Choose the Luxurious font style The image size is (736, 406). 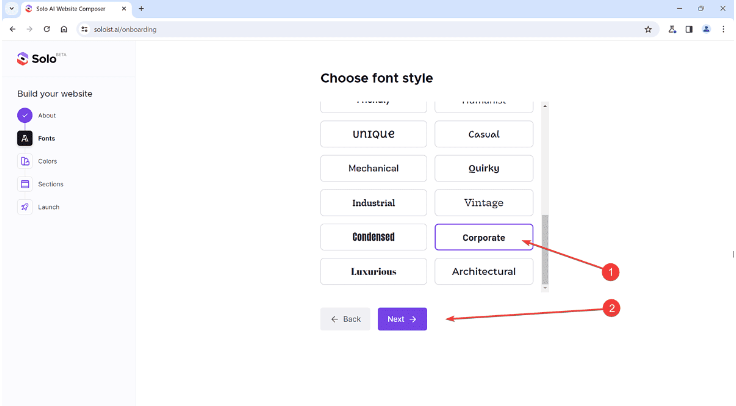tap(373, 271)
